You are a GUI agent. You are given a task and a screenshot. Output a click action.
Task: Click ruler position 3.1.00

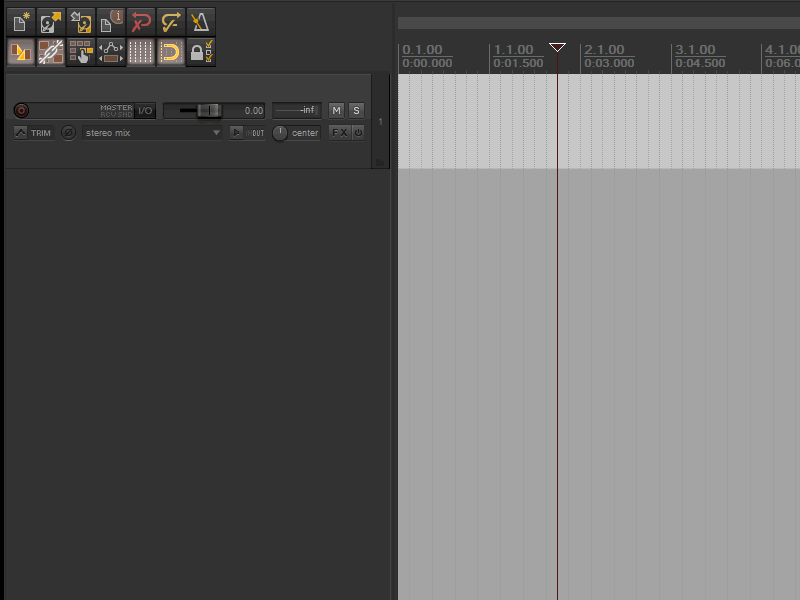click(695, 49)
